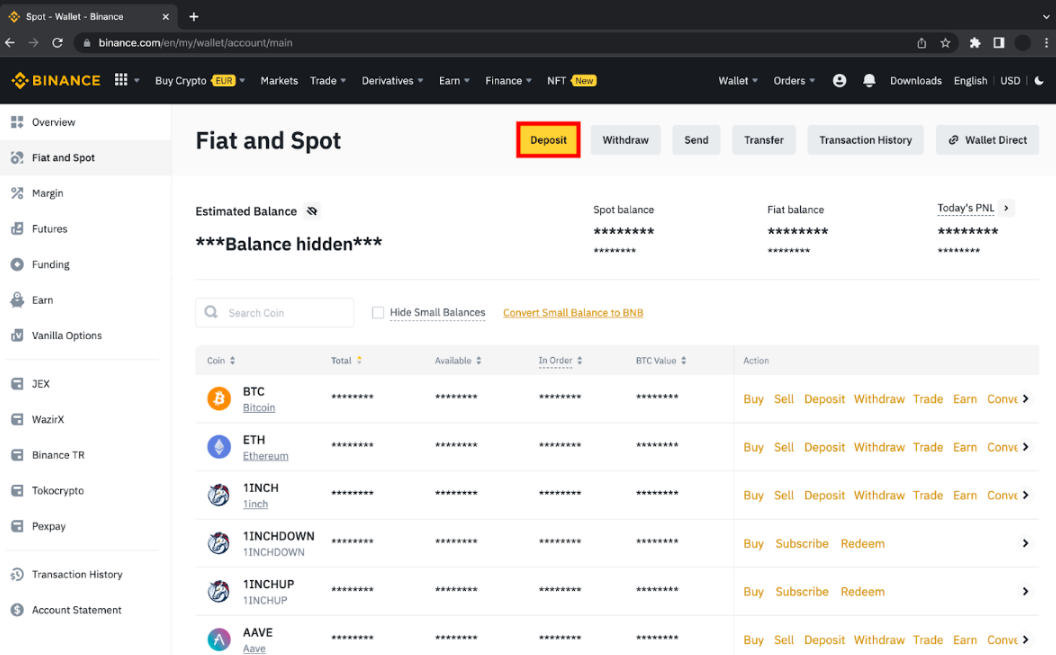Reload the page in browser
The height and width of the screenshot is (655, 1056).
click(58, 43)
